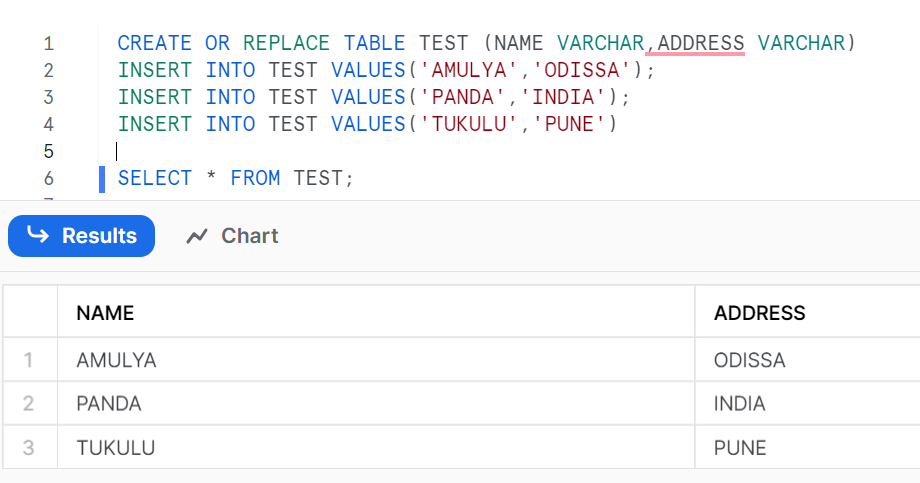Screen dimensions: 920x483
Task: Select result row number 2
Action: pos(28,404)
